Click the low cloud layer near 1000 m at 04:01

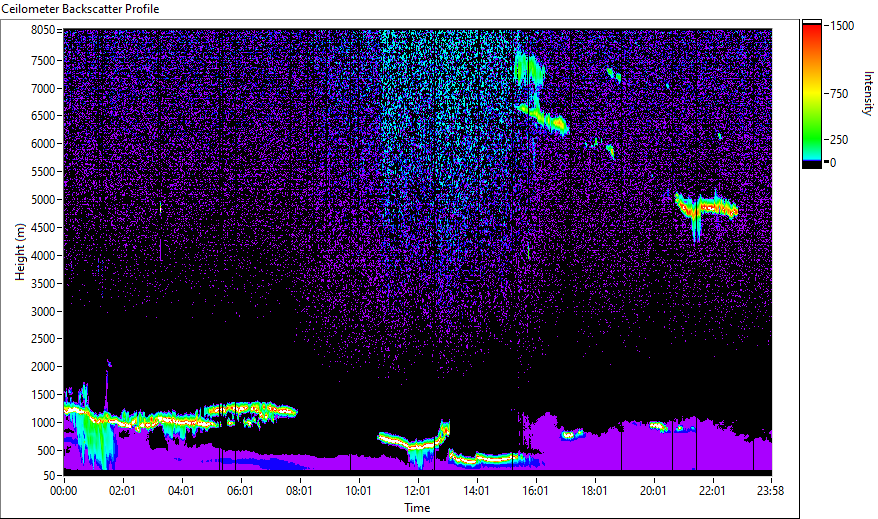click(x=179, y=419)
